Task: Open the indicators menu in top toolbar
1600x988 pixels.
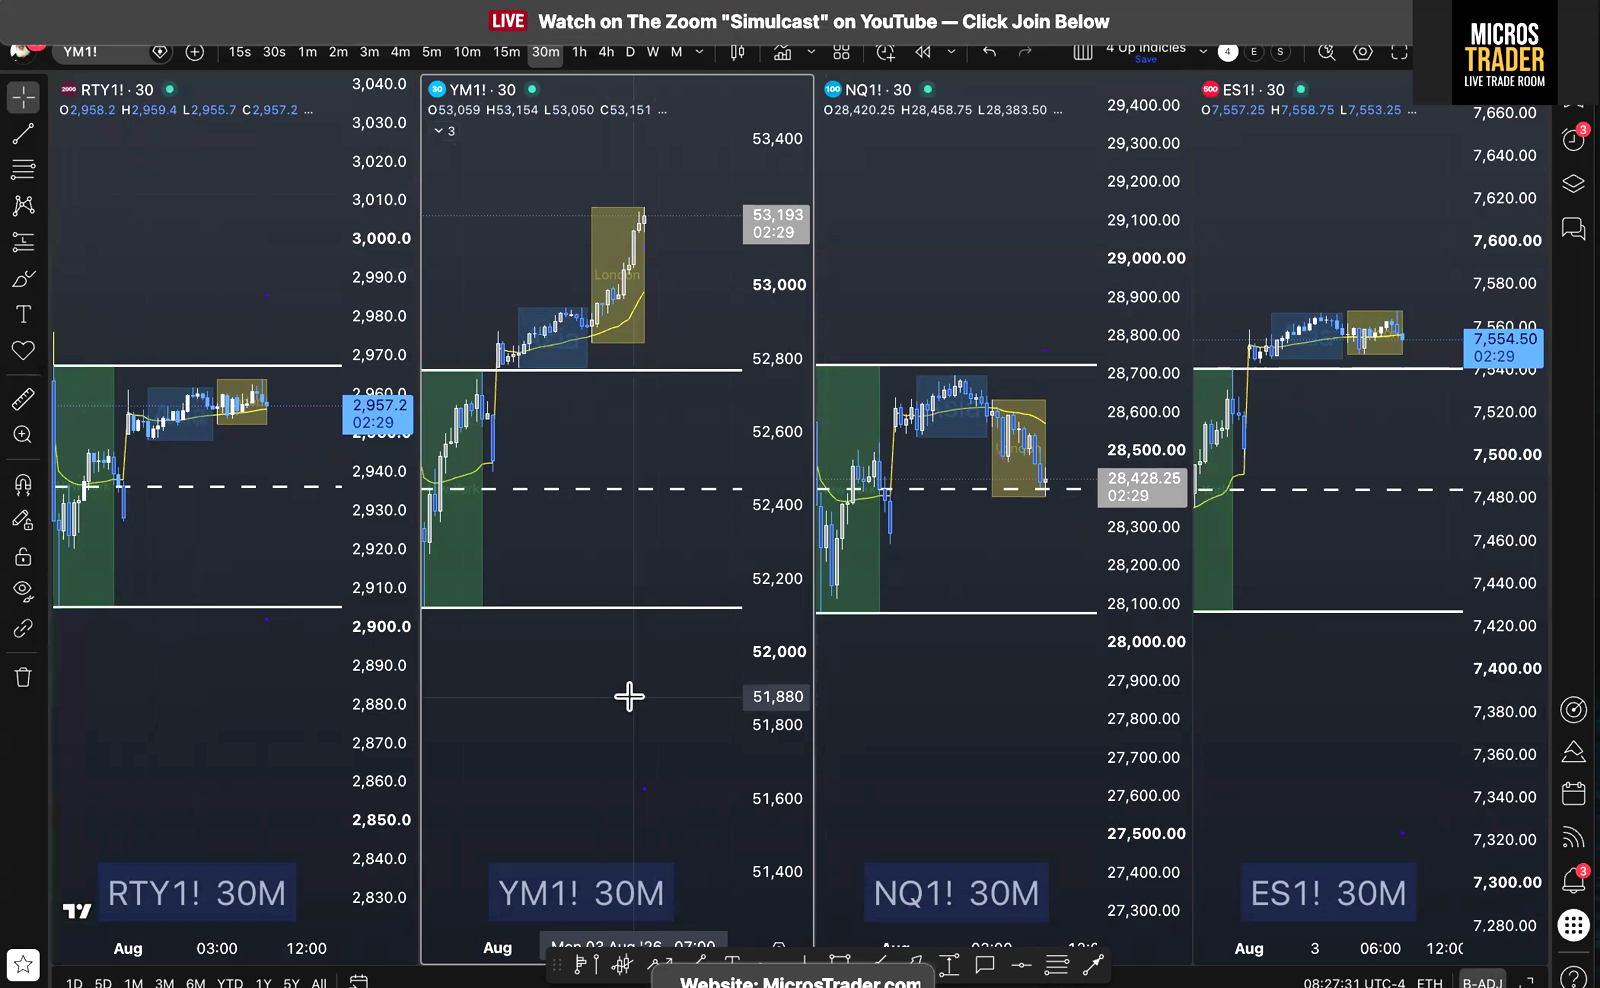Action: [782, 52]
